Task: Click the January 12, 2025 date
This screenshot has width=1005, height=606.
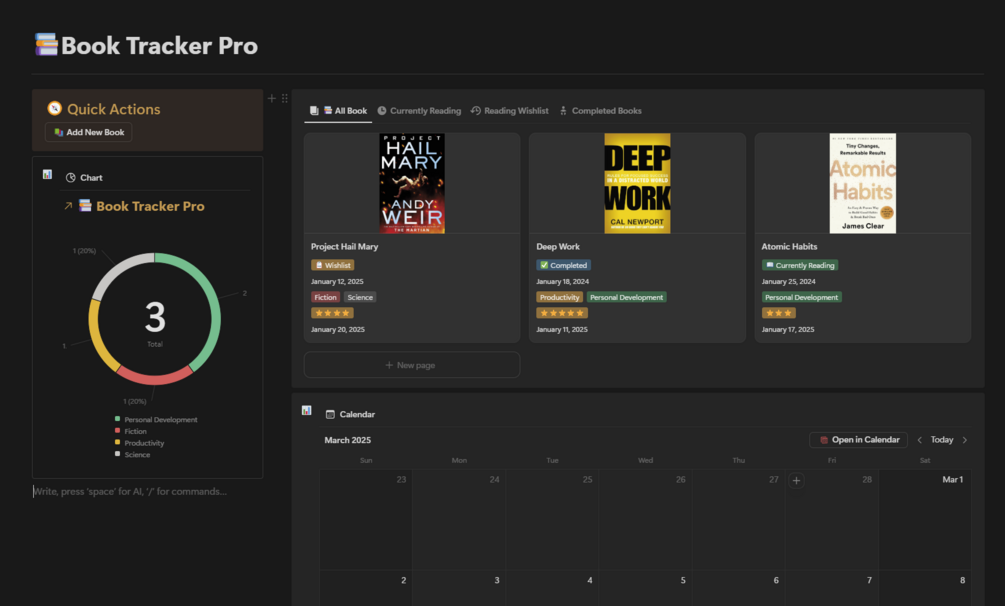Action: (x=337, y=282)
